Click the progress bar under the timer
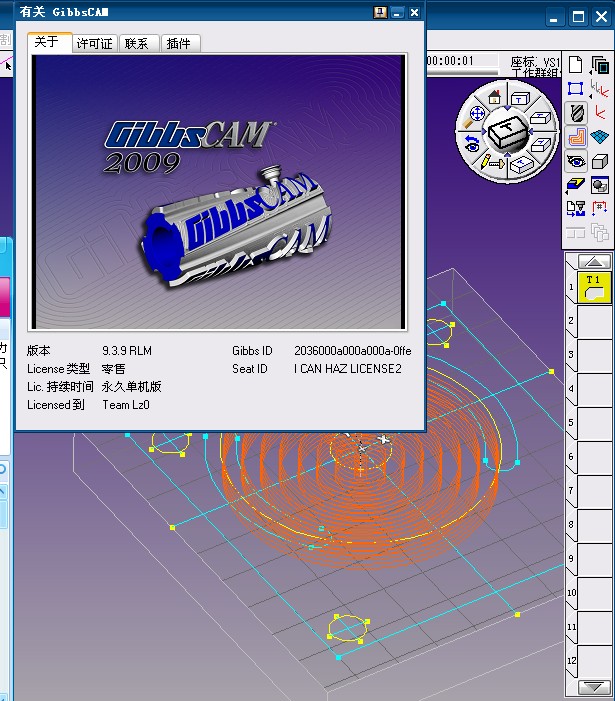Viewport: 615px width, 701px height. tap(462, 72)
